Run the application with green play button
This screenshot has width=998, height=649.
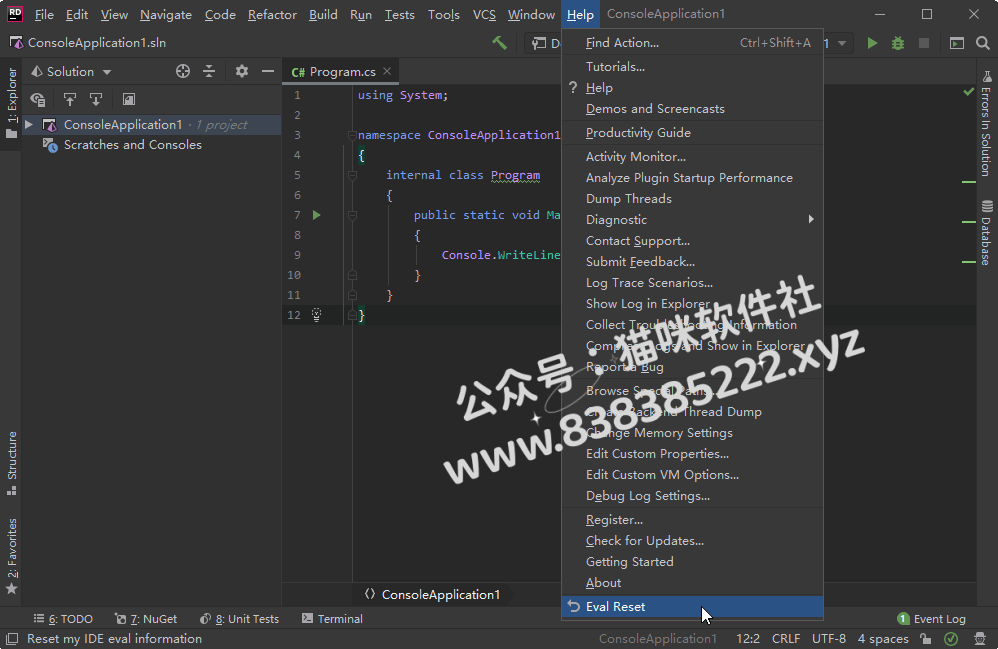872,43
